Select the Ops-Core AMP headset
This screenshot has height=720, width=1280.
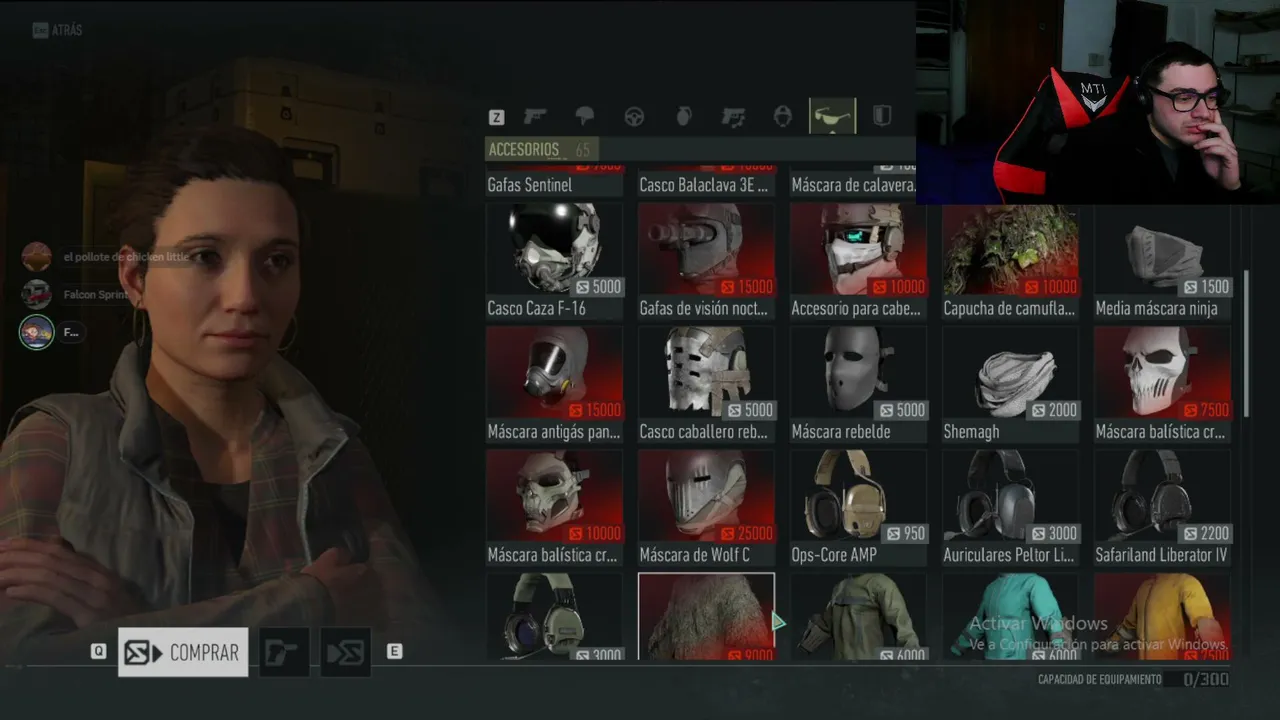coord(858,507)
